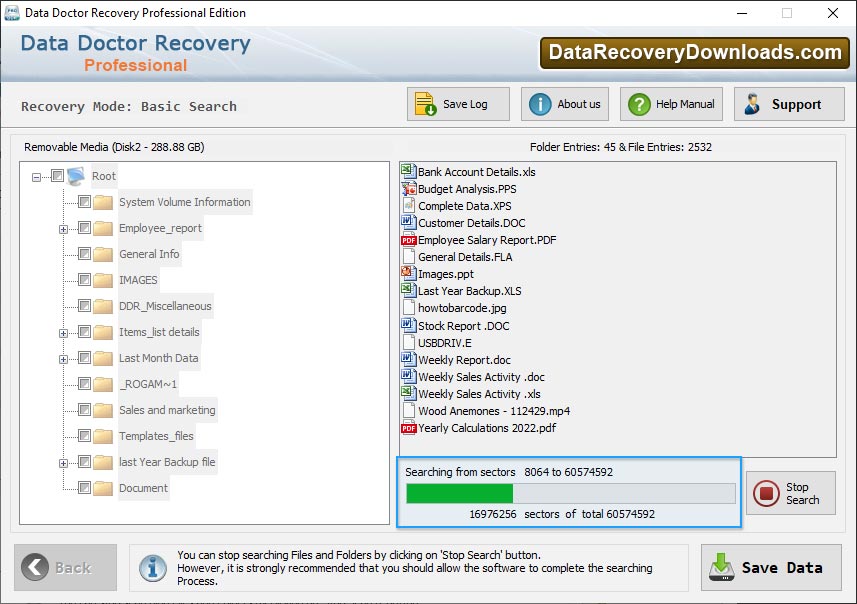Check the System Volume Information checkbox

(x=84, y=201)
